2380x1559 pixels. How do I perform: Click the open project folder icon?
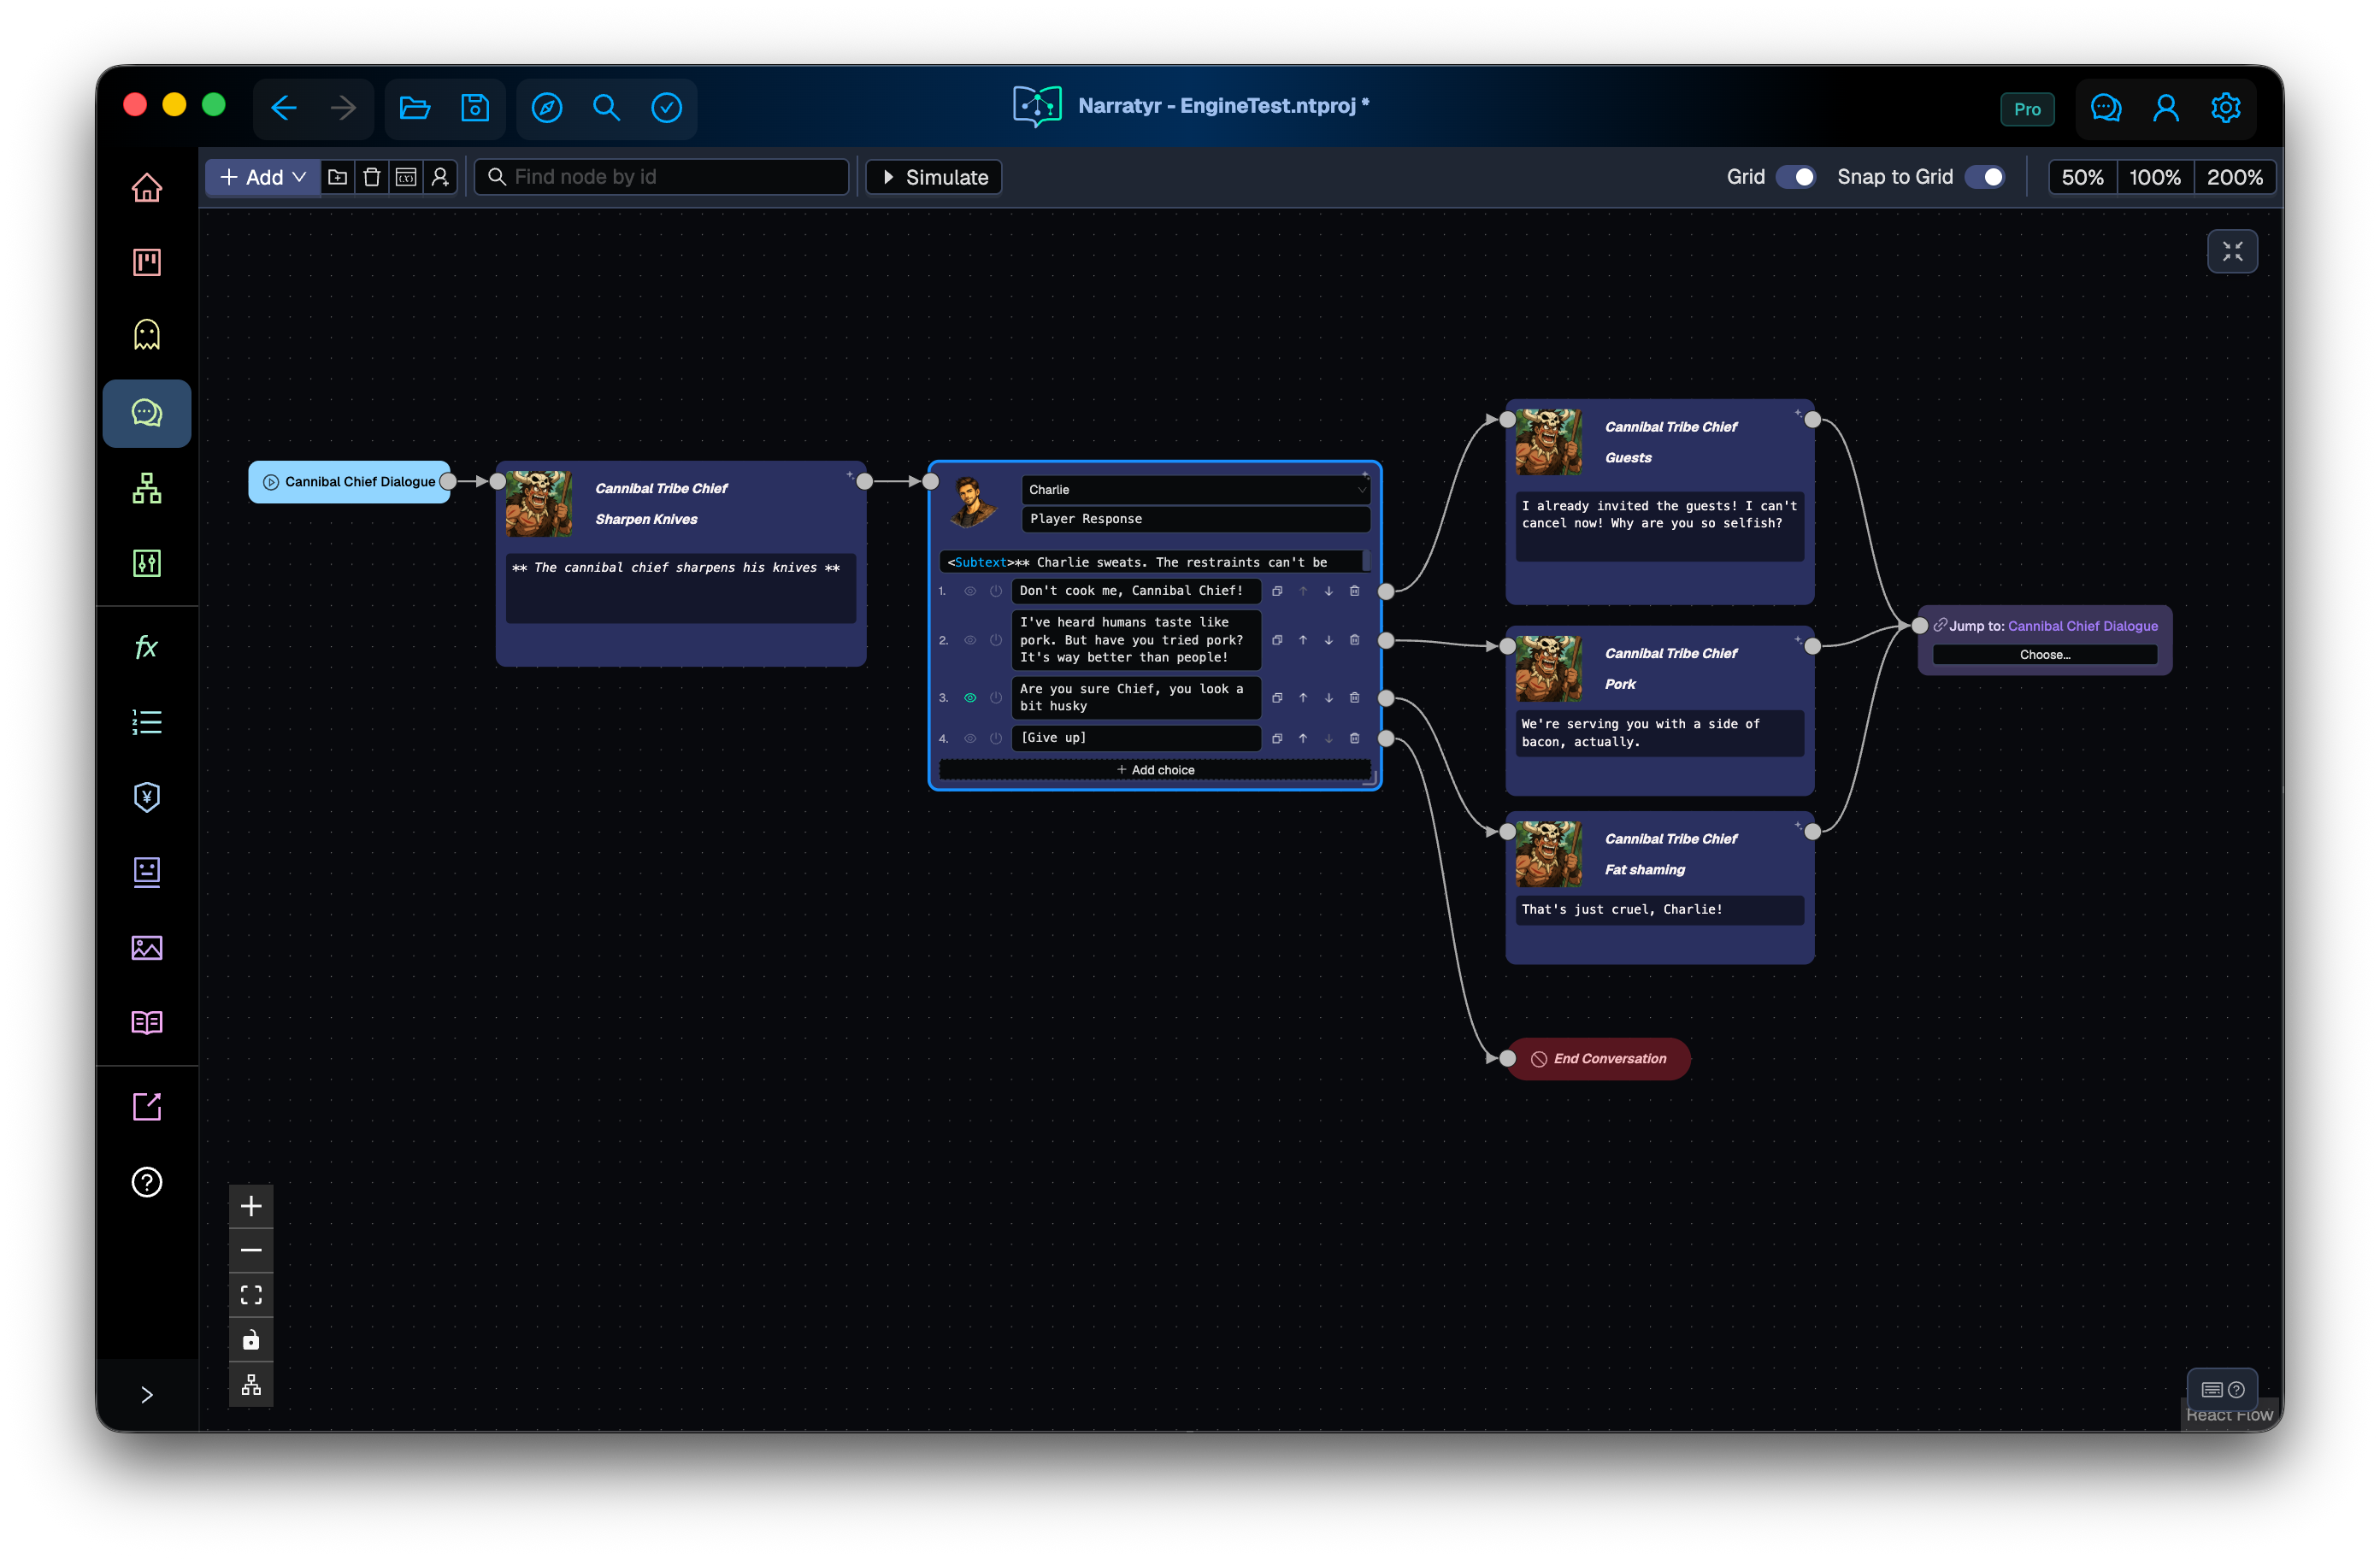(415, 108)
